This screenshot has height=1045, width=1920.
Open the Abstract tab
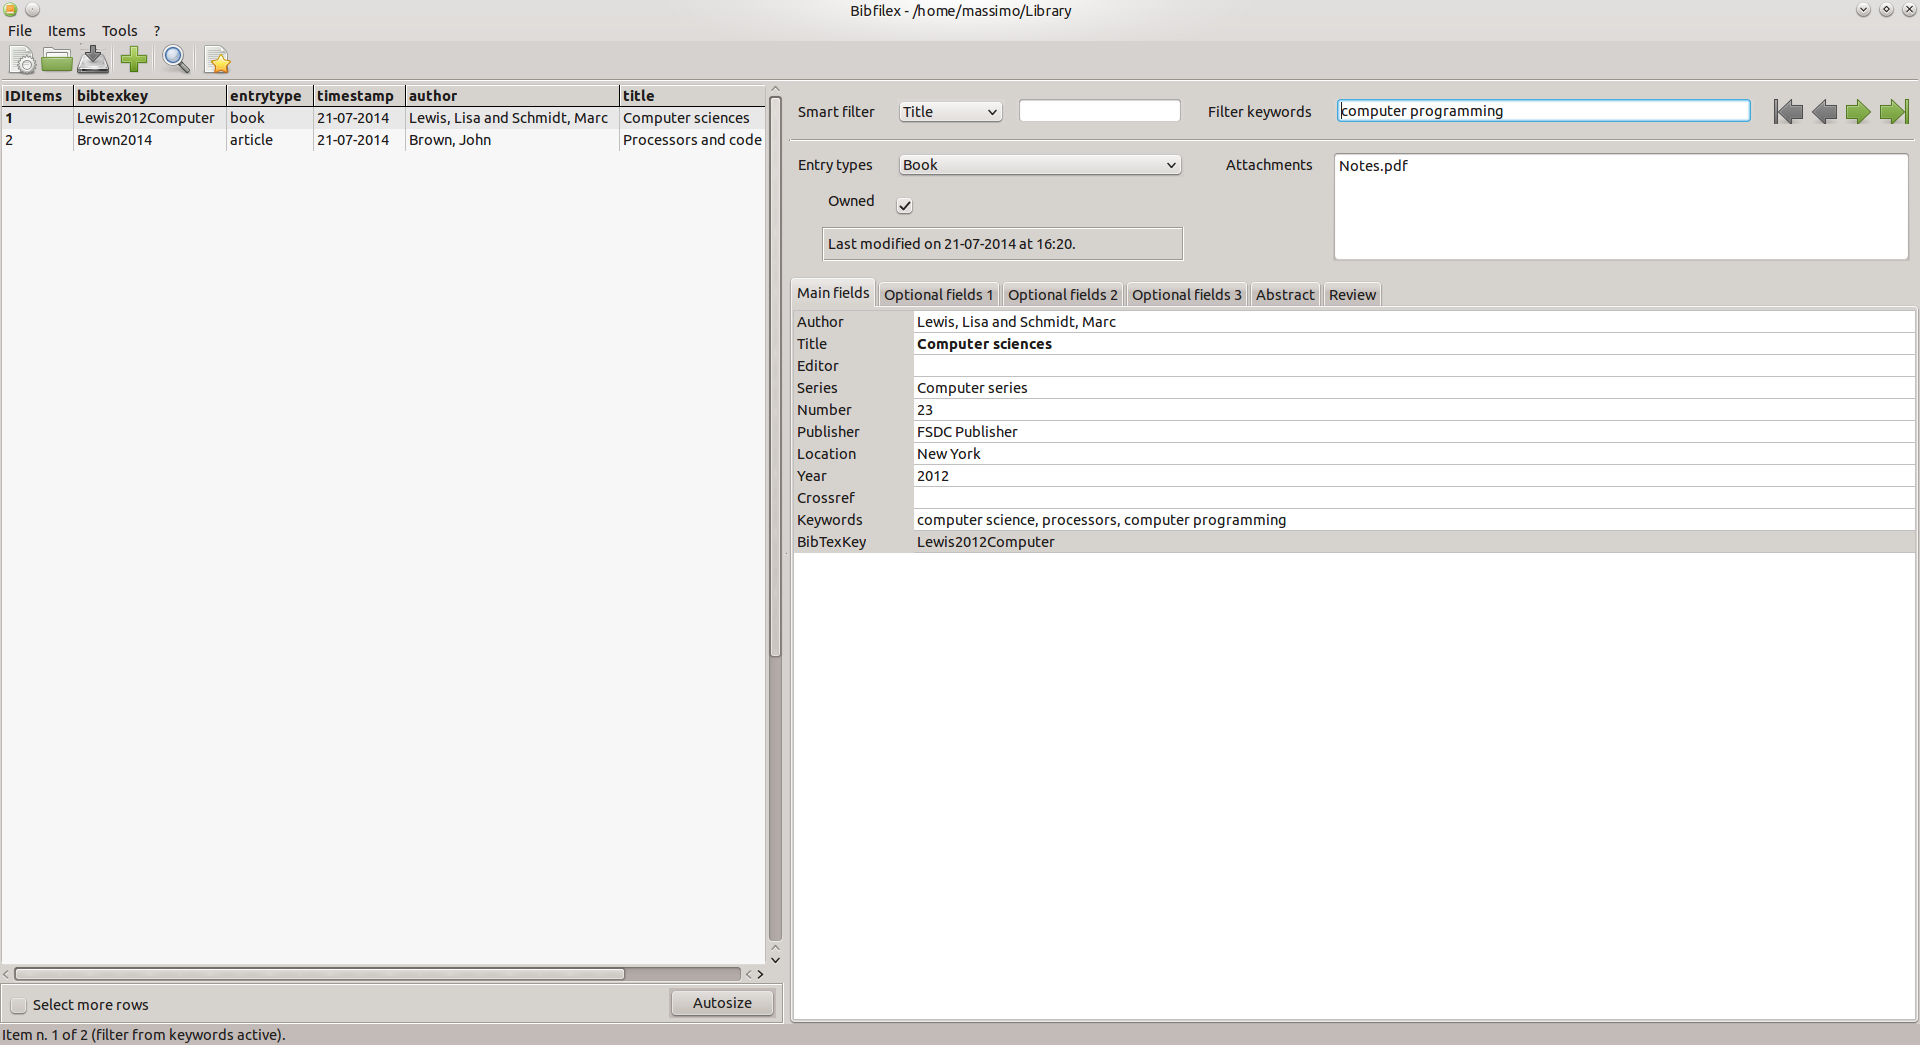[x=1285, y=294]
